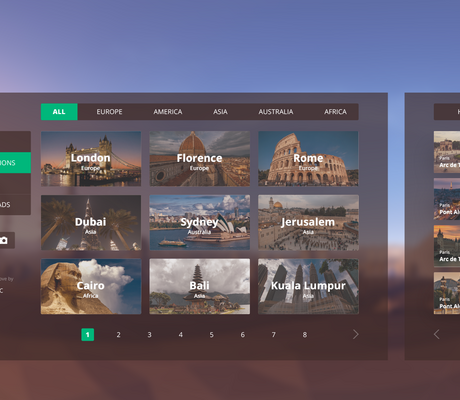This screenshot has height=400, width=460.
Task: Select the Florence thumbnail
Action: pyautogui.click(x=200, y=159)
